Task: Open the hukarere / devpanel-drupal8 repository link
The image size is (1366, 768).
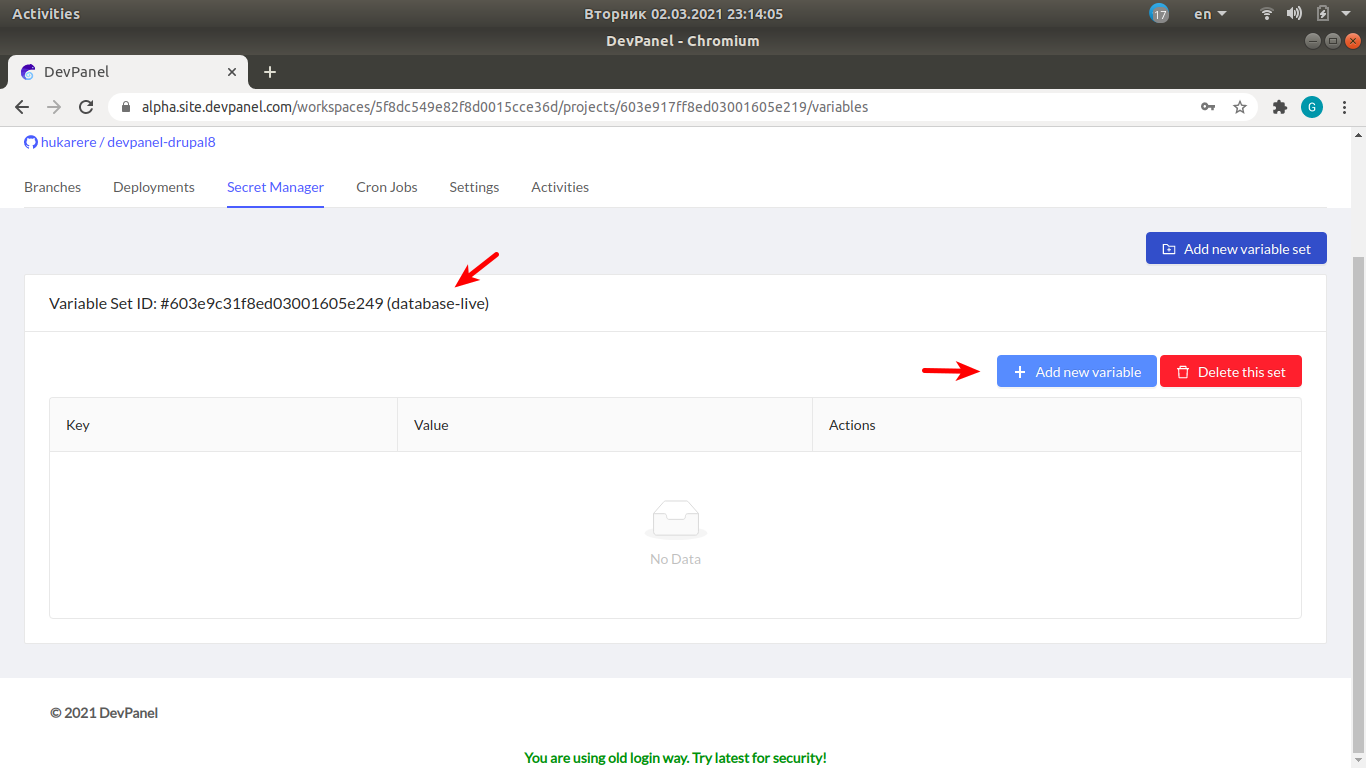Action: tap(127, 142)
